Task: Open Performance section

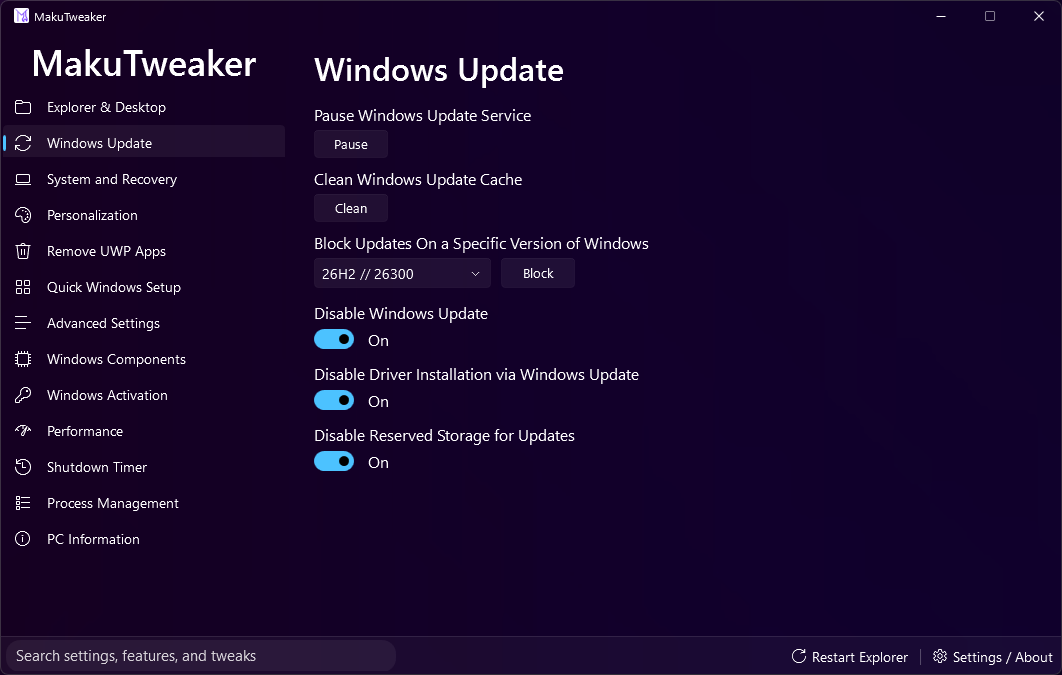Action: click(x=144, y=431)
